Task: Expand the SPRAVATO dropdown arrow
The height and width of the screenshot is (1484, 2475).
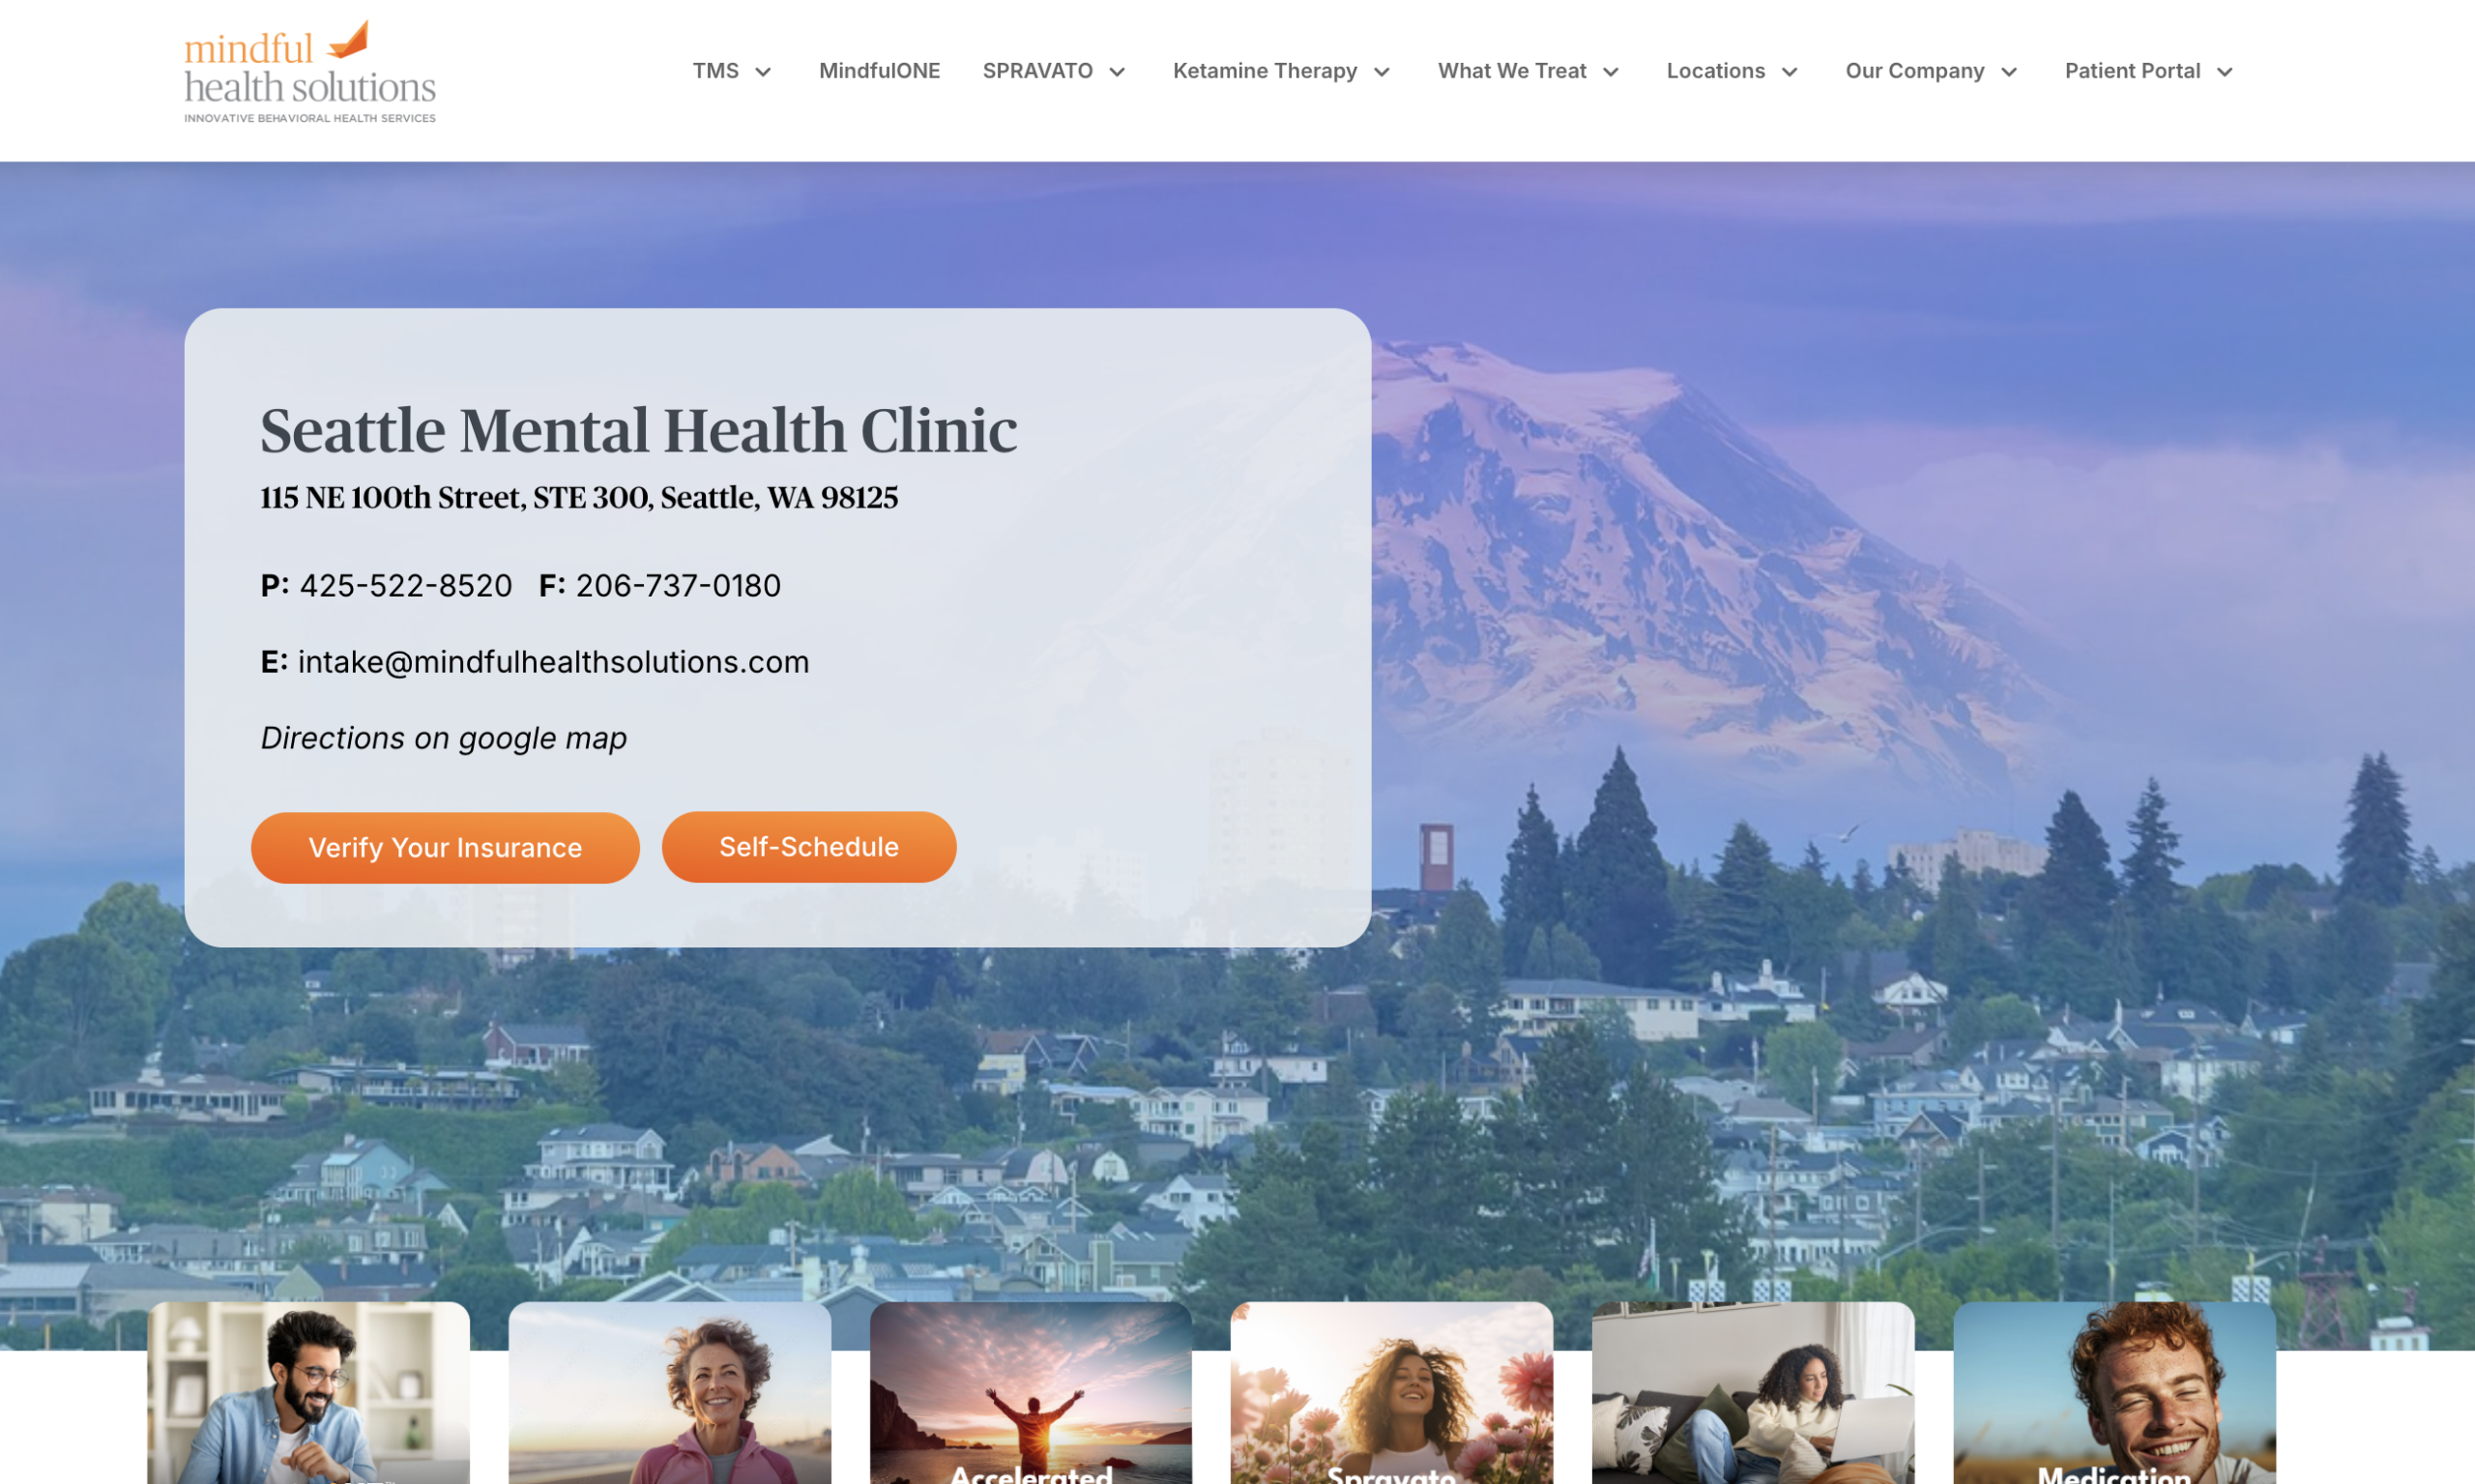Action: click(1118, 72)
